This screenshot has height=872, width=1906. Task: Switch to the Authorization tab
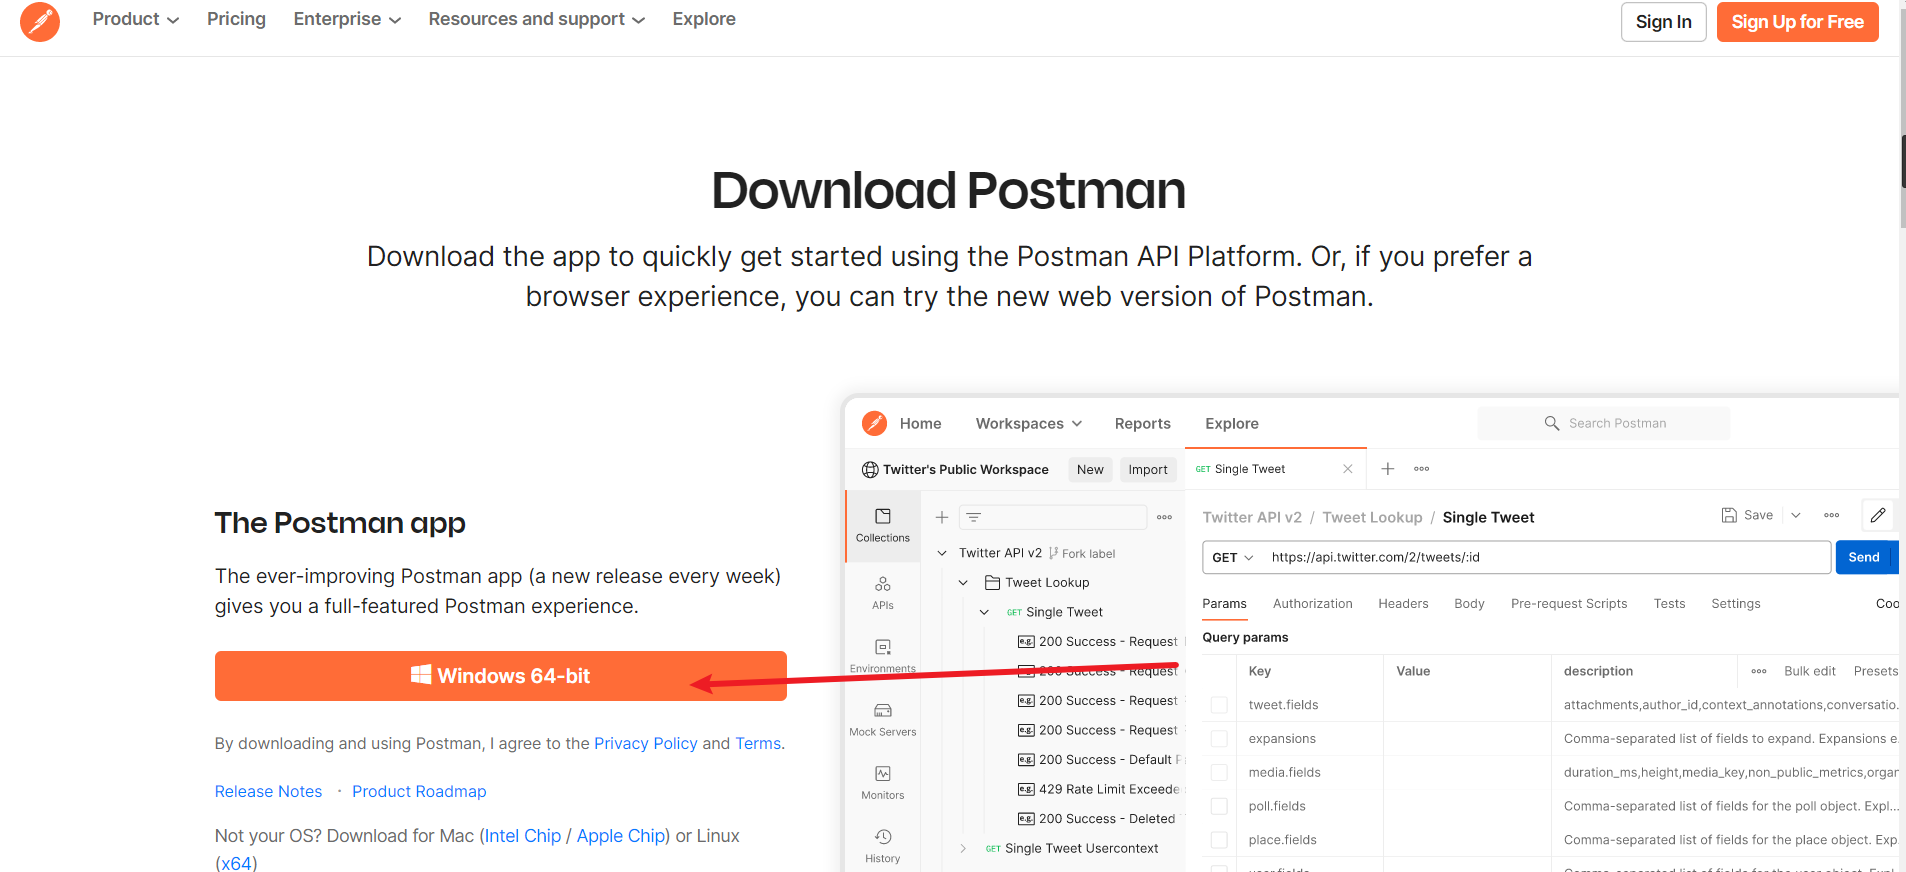1312,604
